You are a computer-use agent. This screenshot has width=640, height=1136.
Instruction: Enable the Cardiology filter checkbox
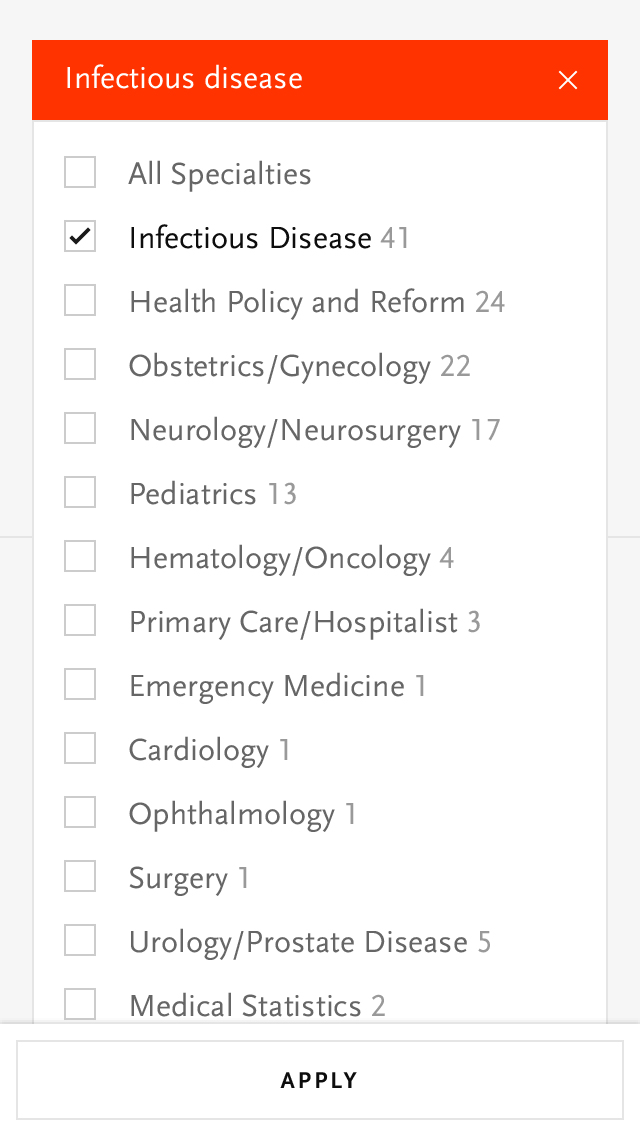80,749
